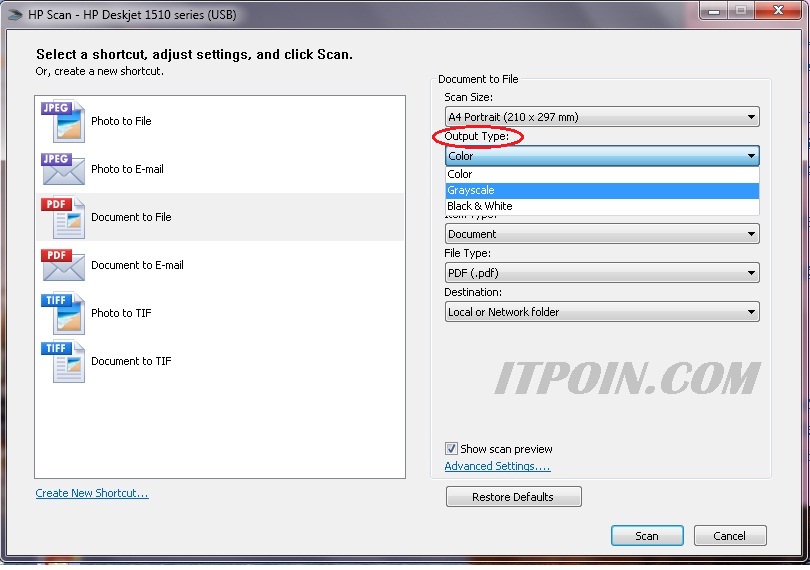Choose the Photo to E-mail envelope icon
The width and height of the screenshot is (810, 570).
coord(63,169)
